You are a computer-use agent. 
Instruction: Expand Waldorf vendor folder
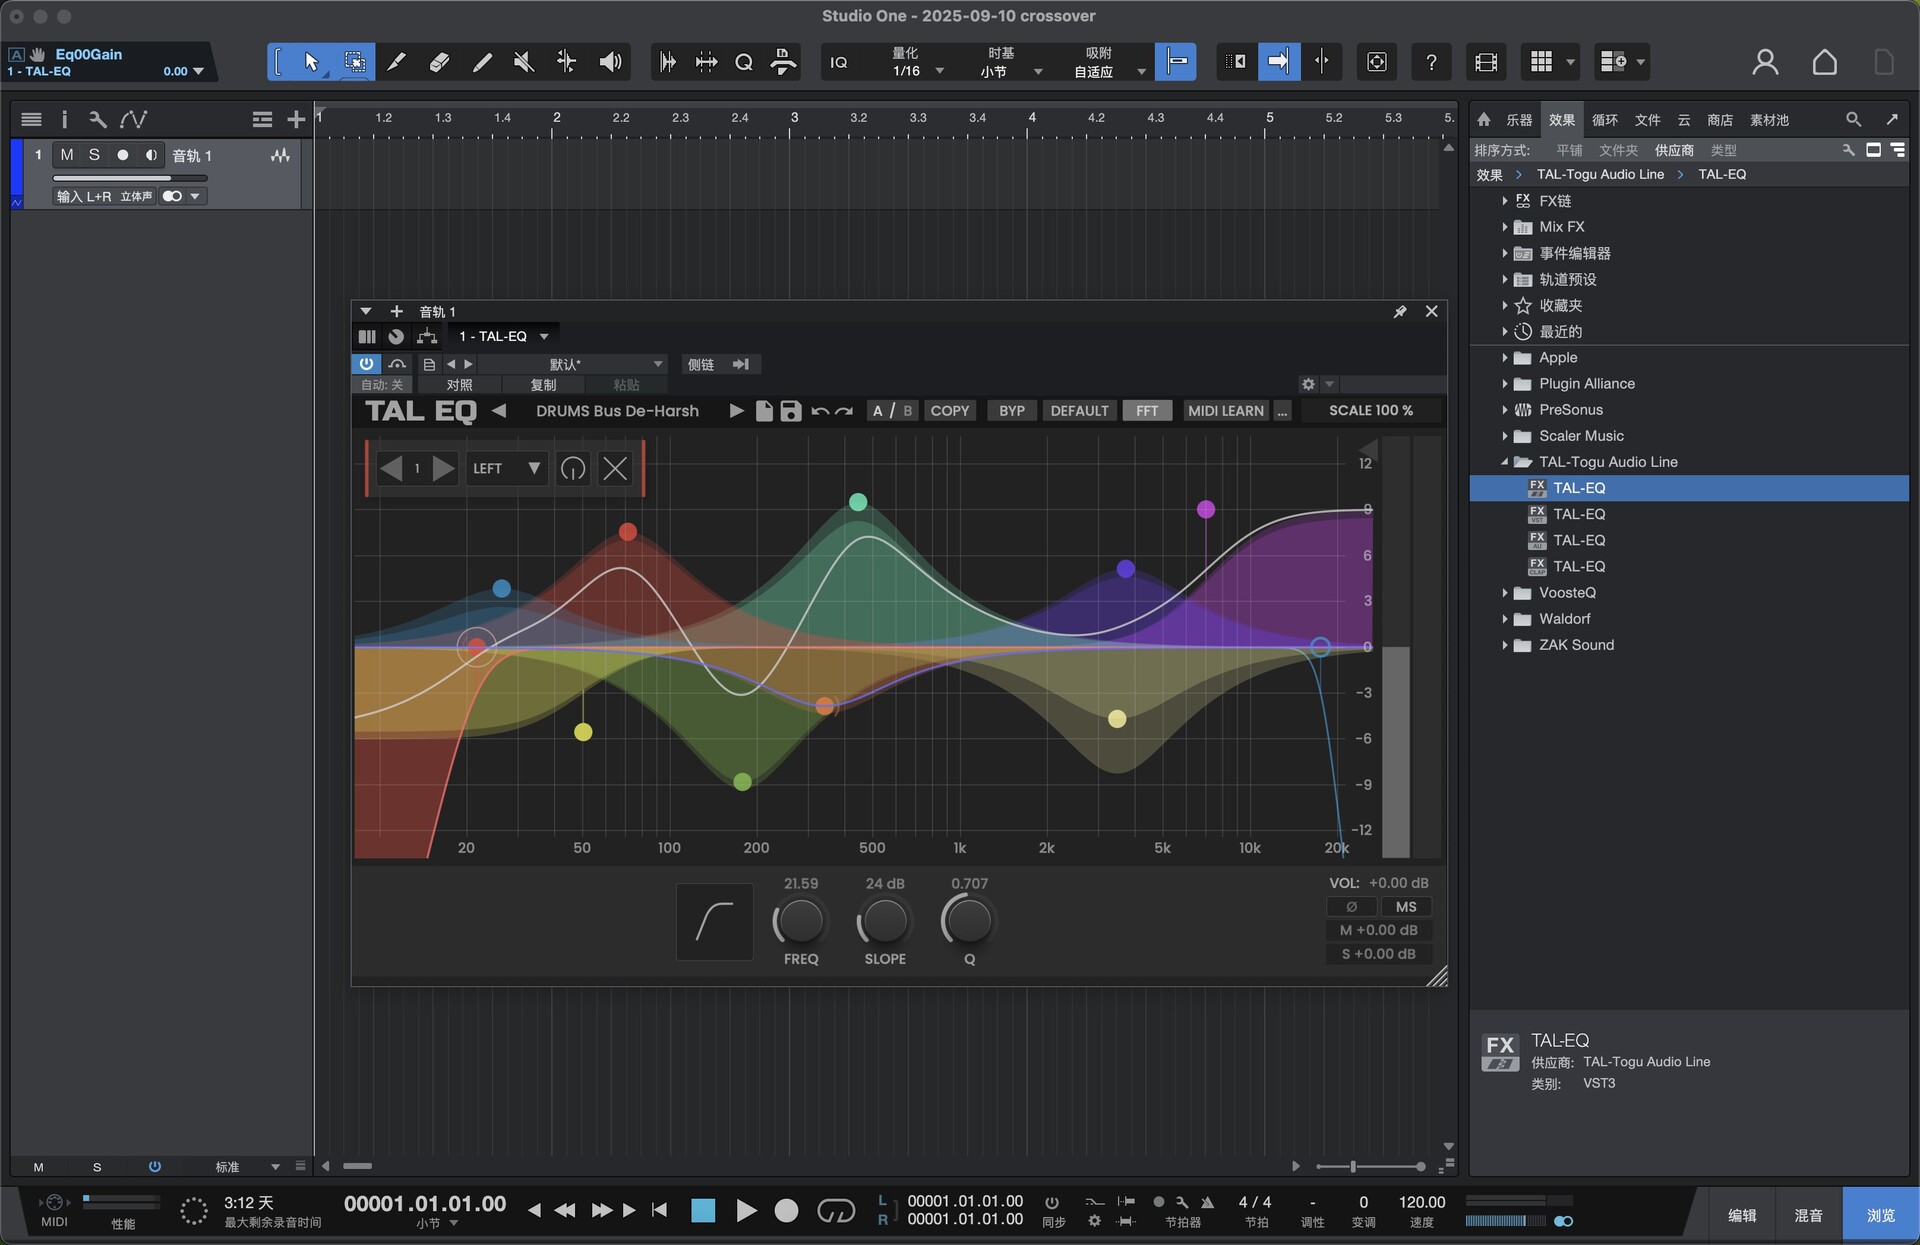pyautogui.click(x=1504, y=619)
